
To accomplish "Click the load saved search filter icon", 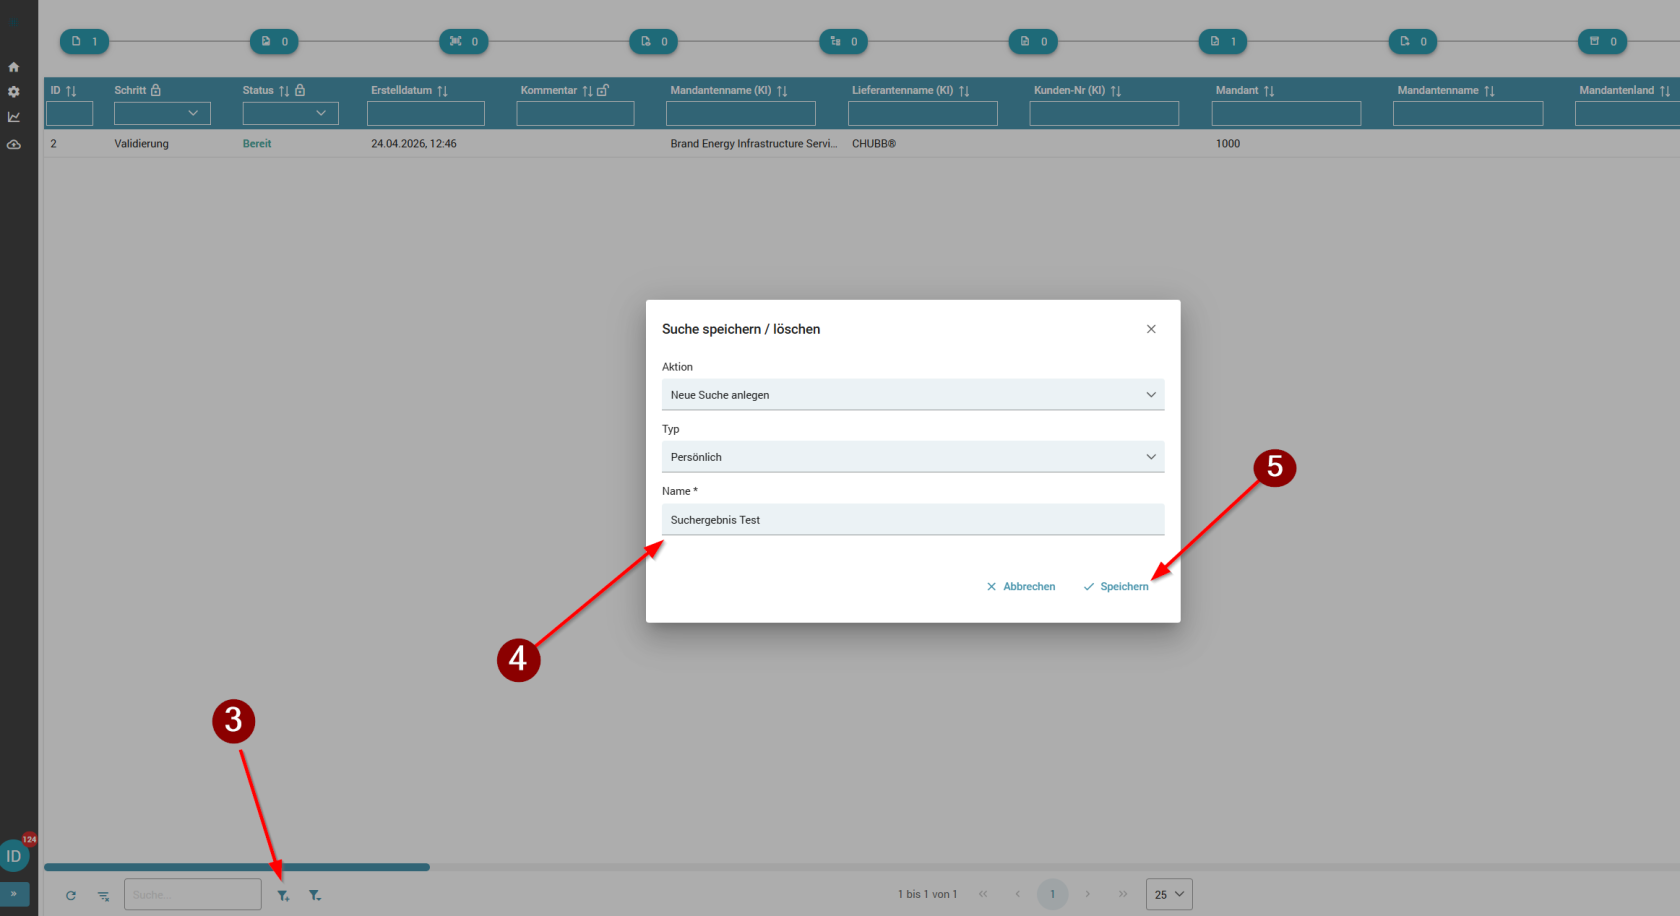I will click(315, 895).
